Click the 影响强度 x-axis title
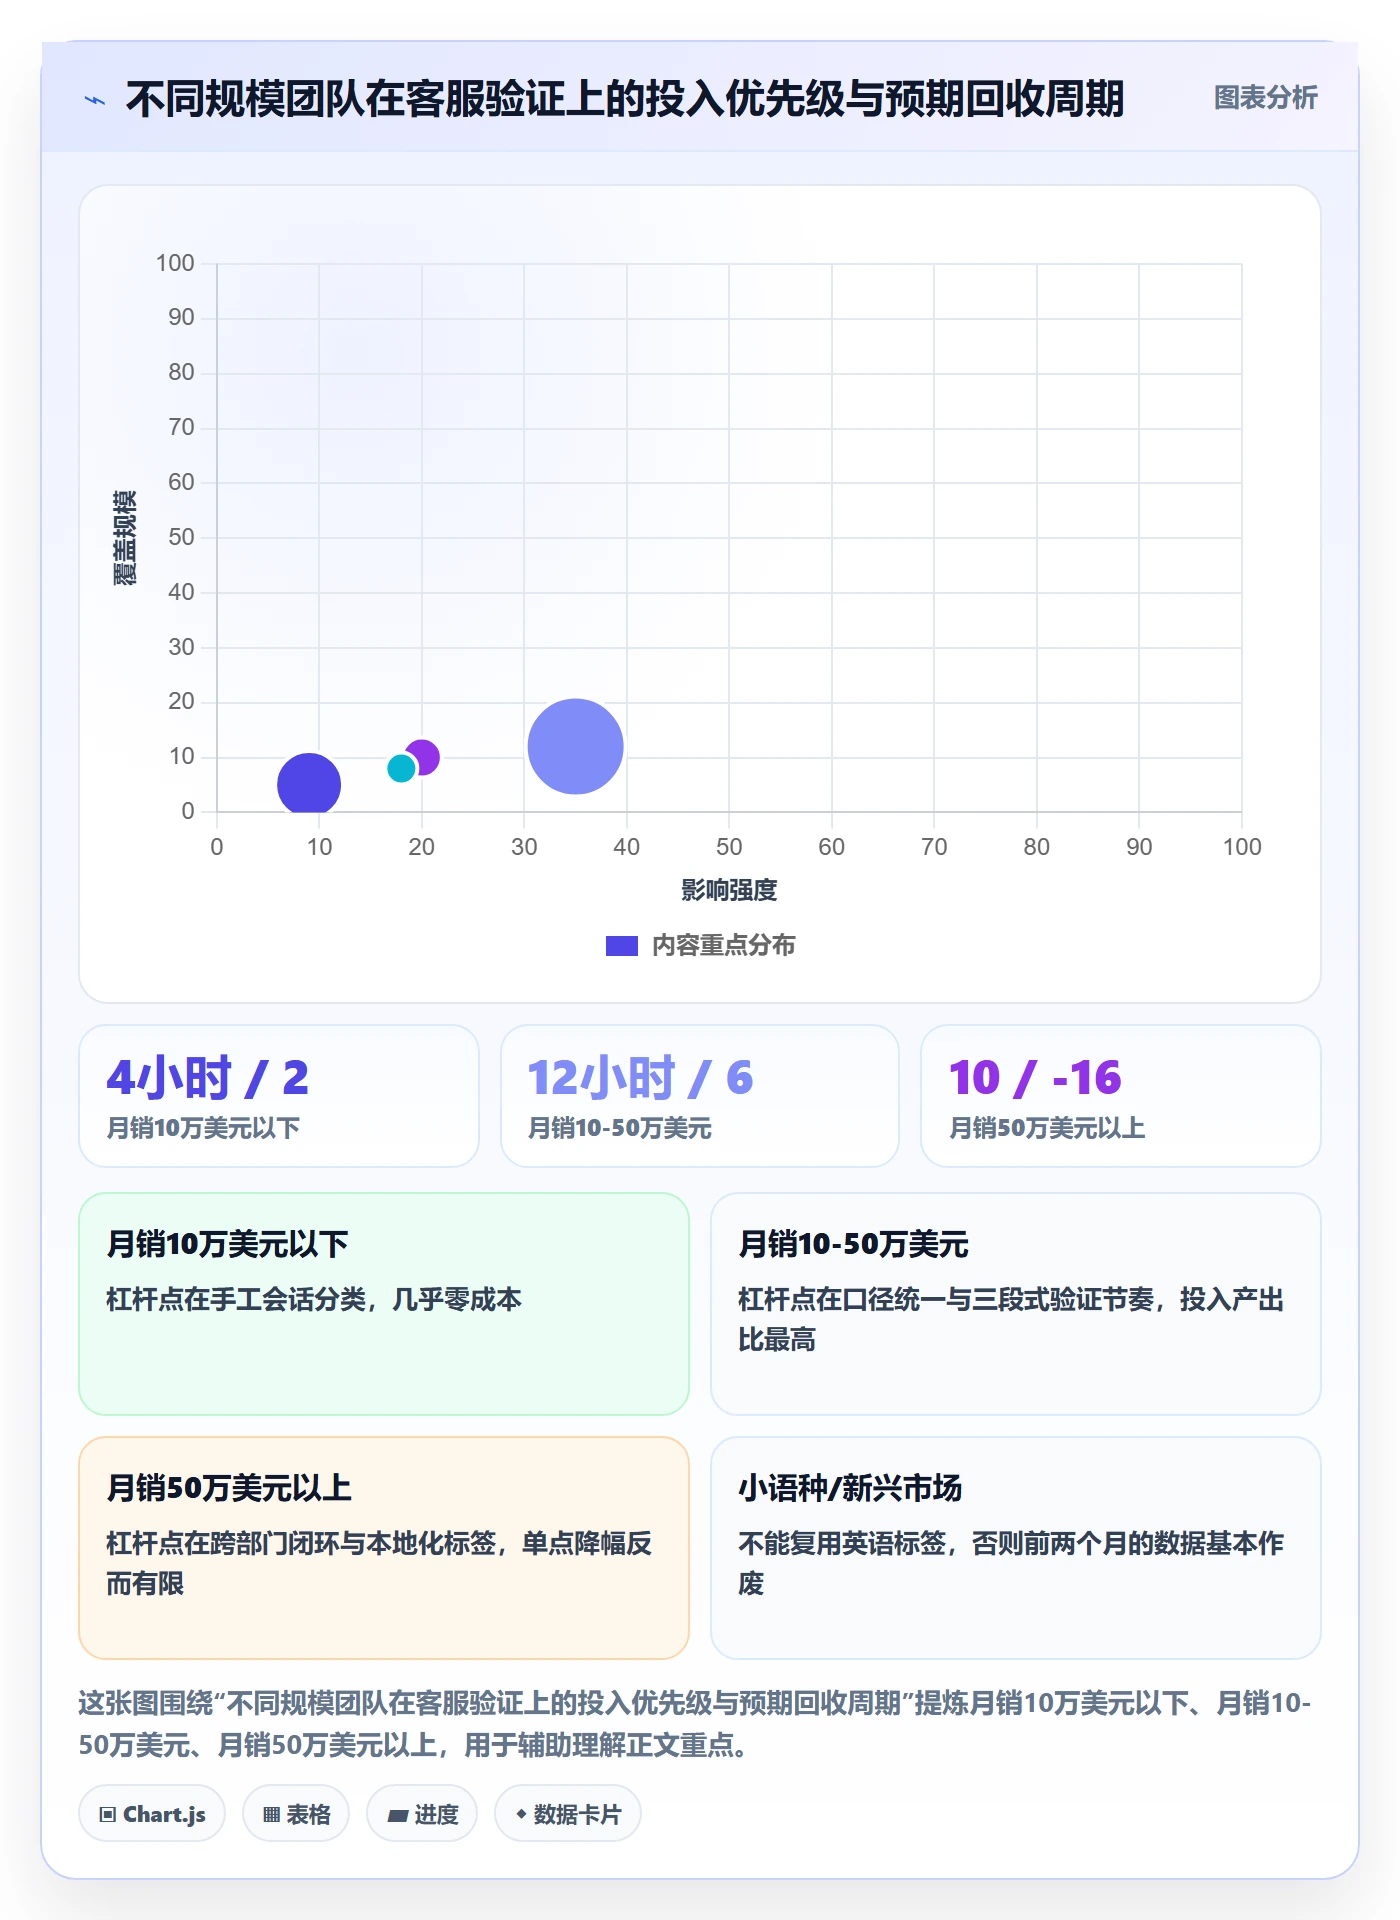Image resolution: width=1400 pixels, height=1920 pixels. pos(729,890)
